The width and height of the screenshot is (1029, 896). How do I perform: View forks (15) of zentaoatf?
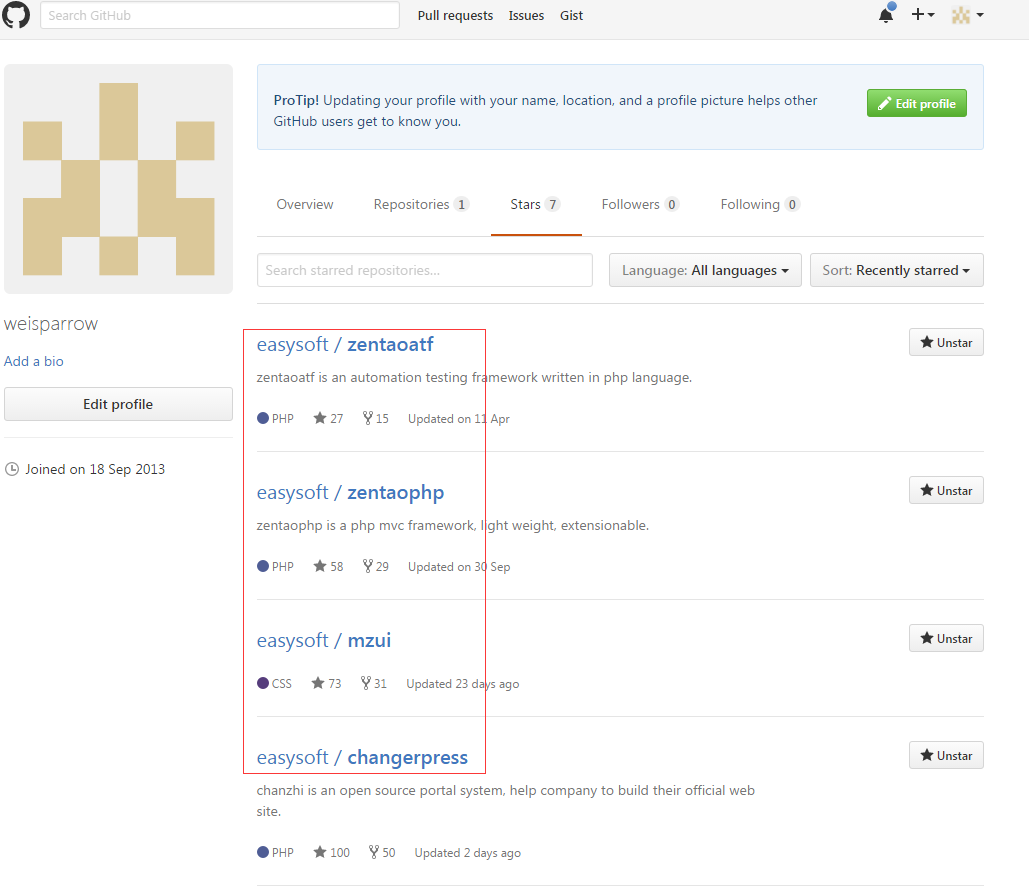pyautogui.click(x=375, y=418)
